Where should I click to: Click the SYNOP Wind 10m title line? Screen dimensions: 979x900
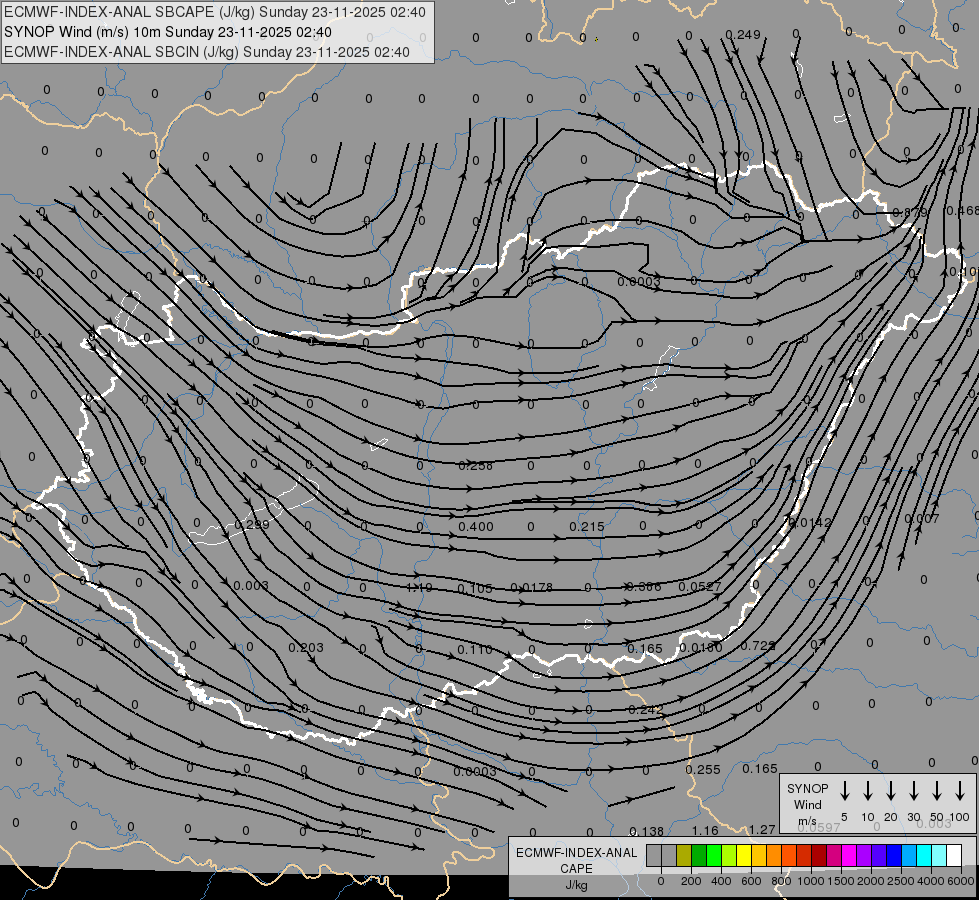(167, 32)
